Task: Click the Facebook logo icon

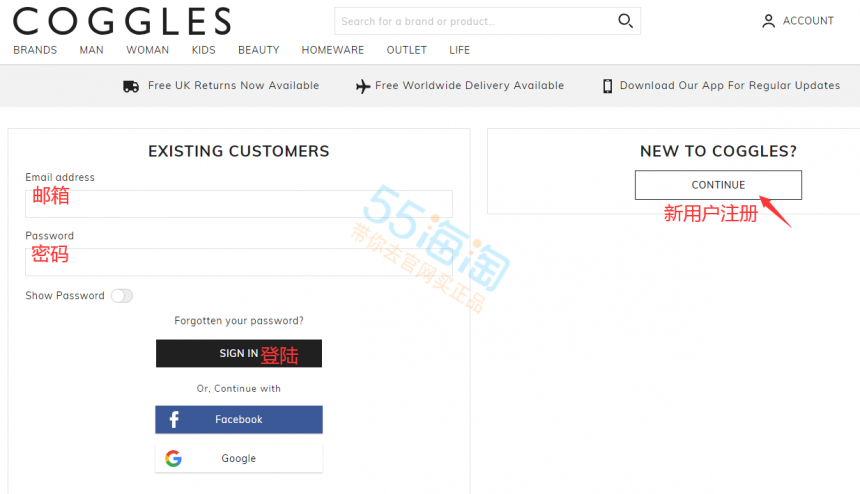Action: (x=174, y=419)
